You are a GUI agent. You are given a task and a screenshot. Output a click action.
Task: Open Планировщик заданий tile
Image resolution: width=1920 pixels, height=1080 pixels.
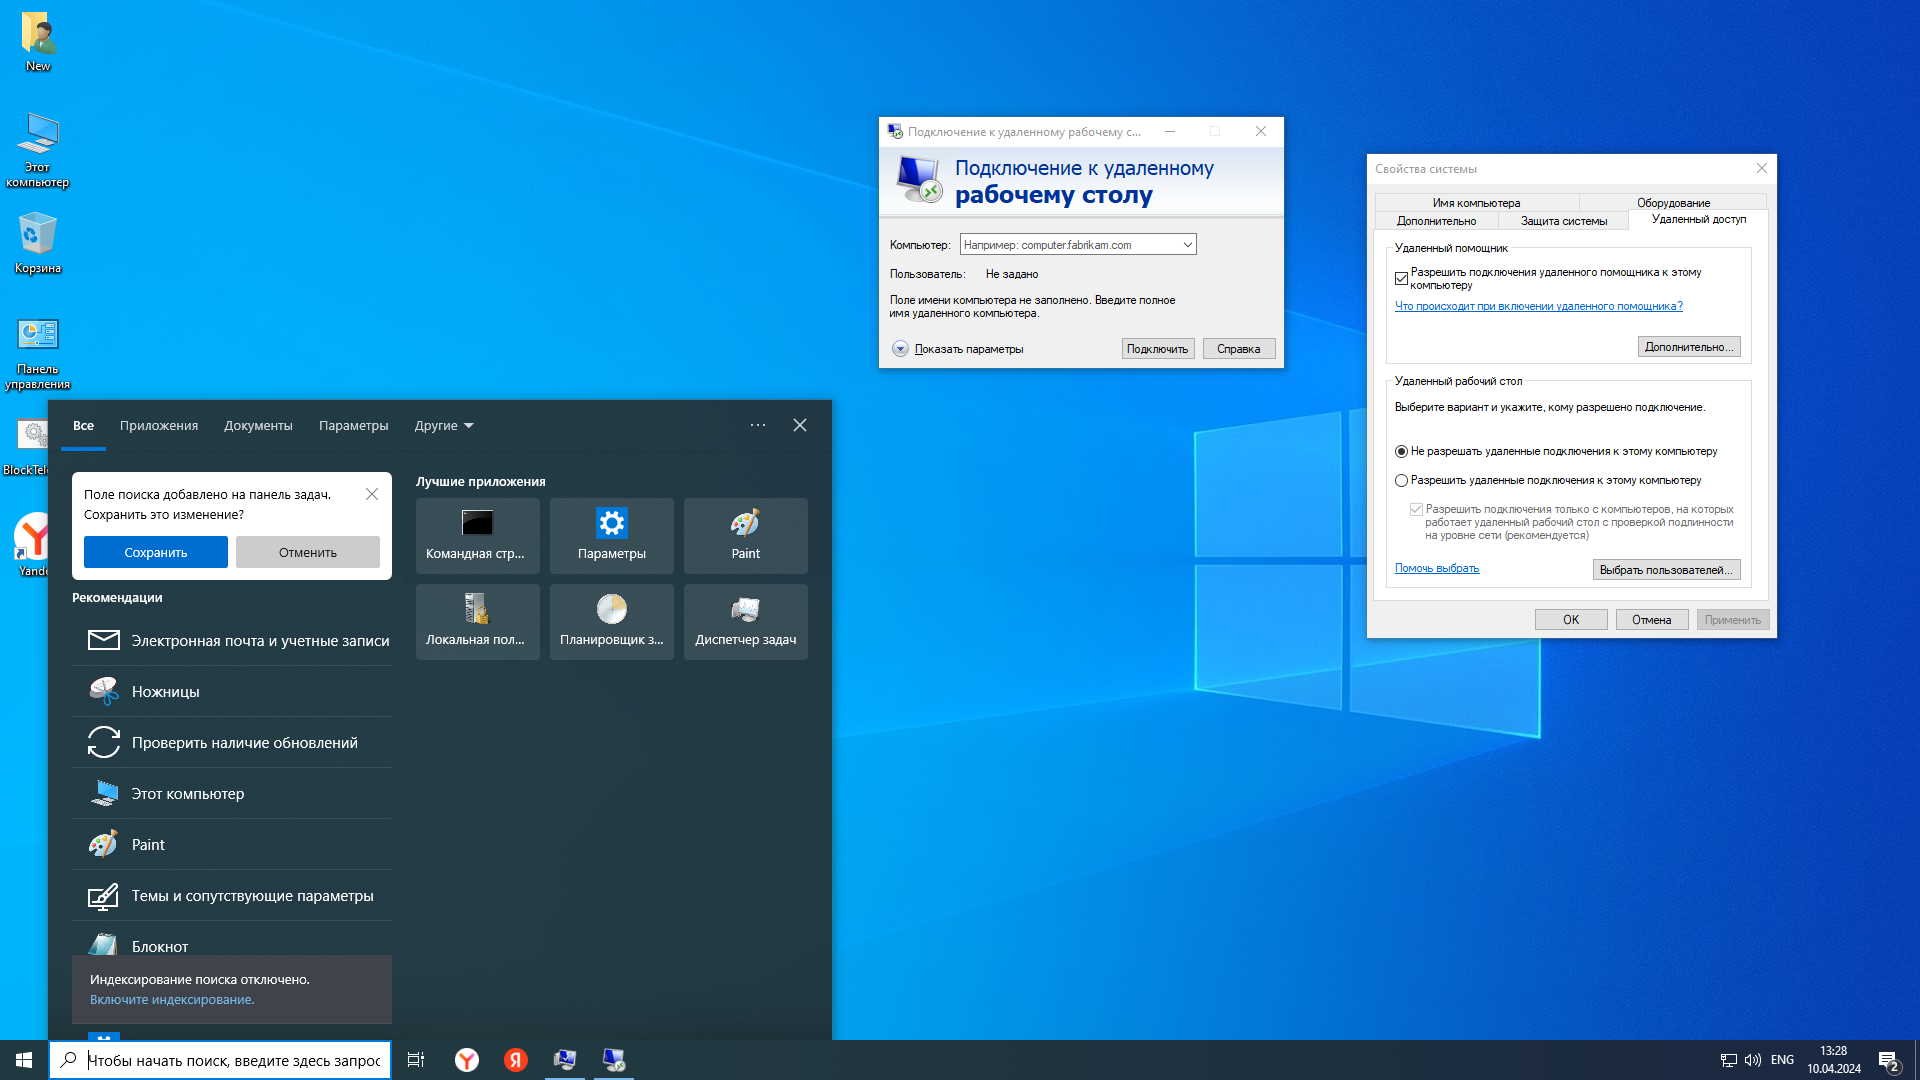(x=611, y=621)
